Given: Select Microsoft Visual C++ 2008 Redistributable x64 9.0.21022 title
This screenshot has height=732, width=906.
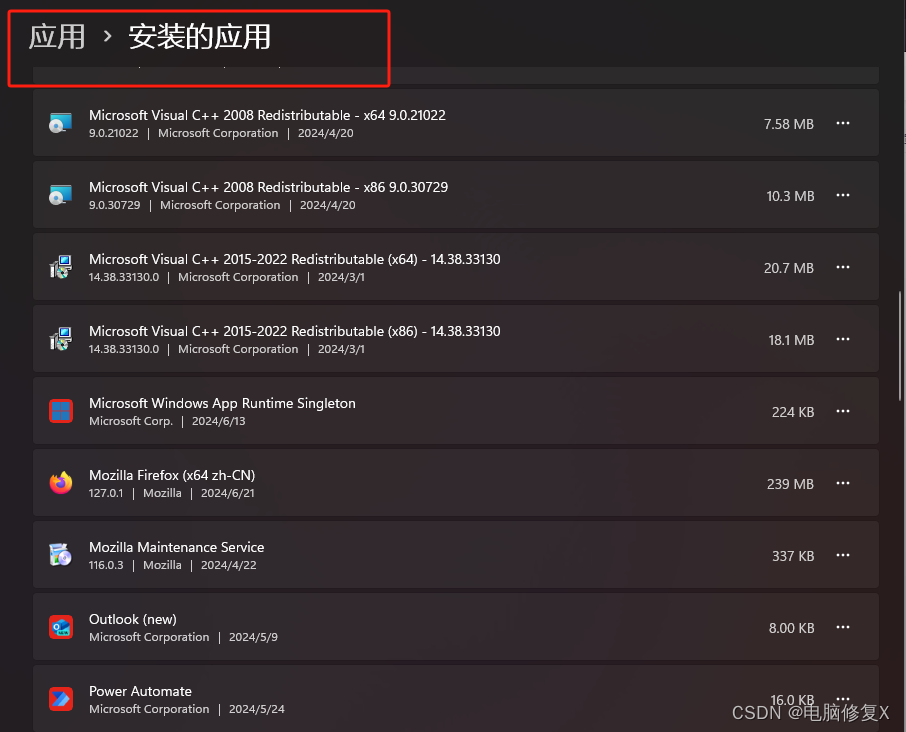Looking at the screenshot, I should point(267,116).
